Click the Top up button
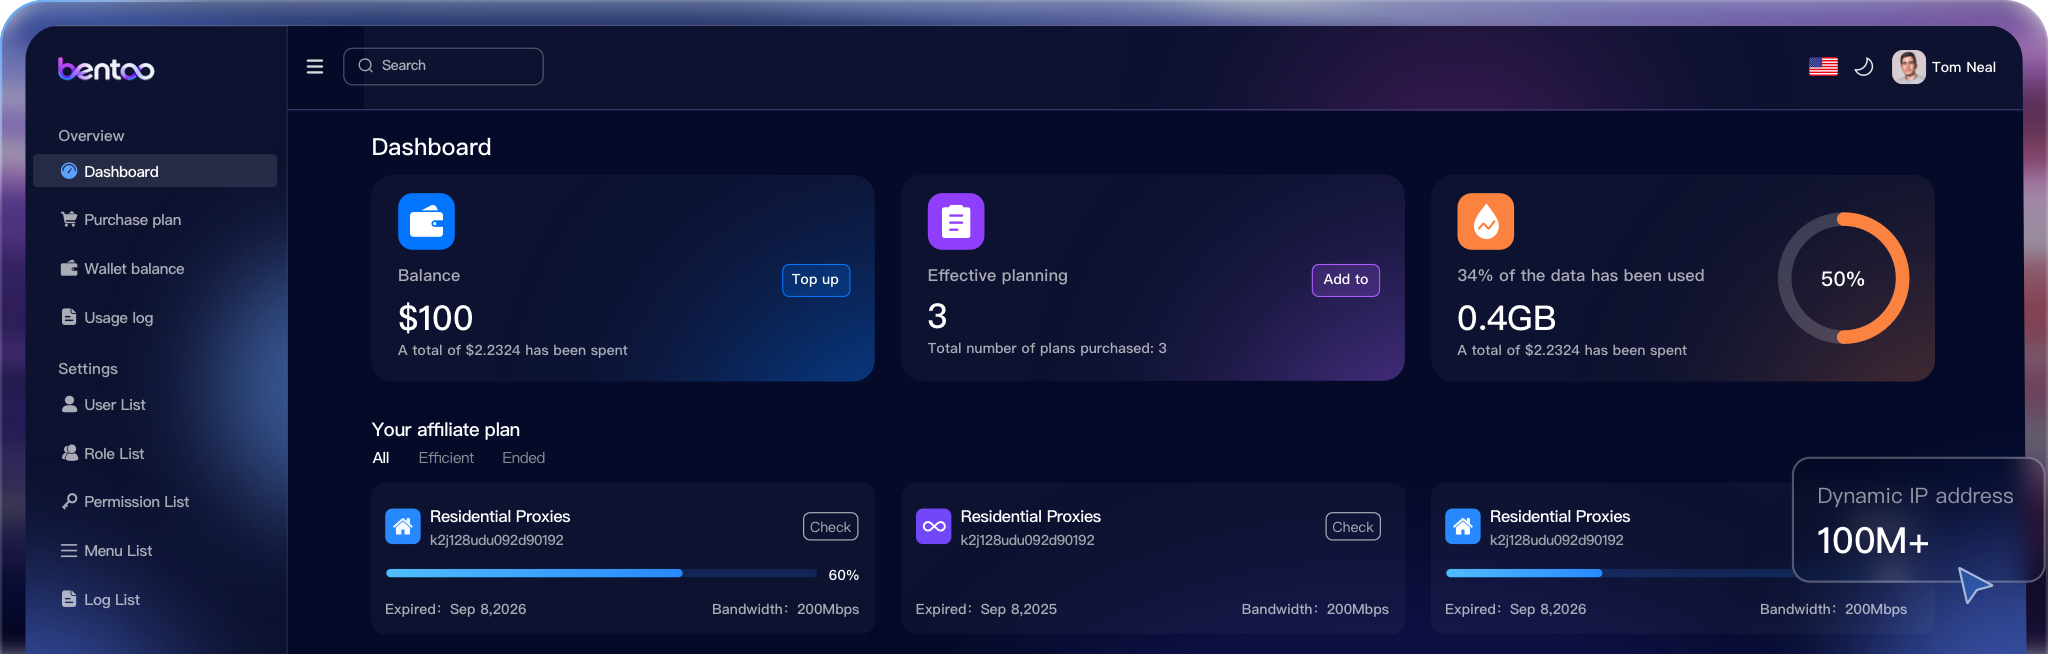2048x654 pixels. coord(815,280)
